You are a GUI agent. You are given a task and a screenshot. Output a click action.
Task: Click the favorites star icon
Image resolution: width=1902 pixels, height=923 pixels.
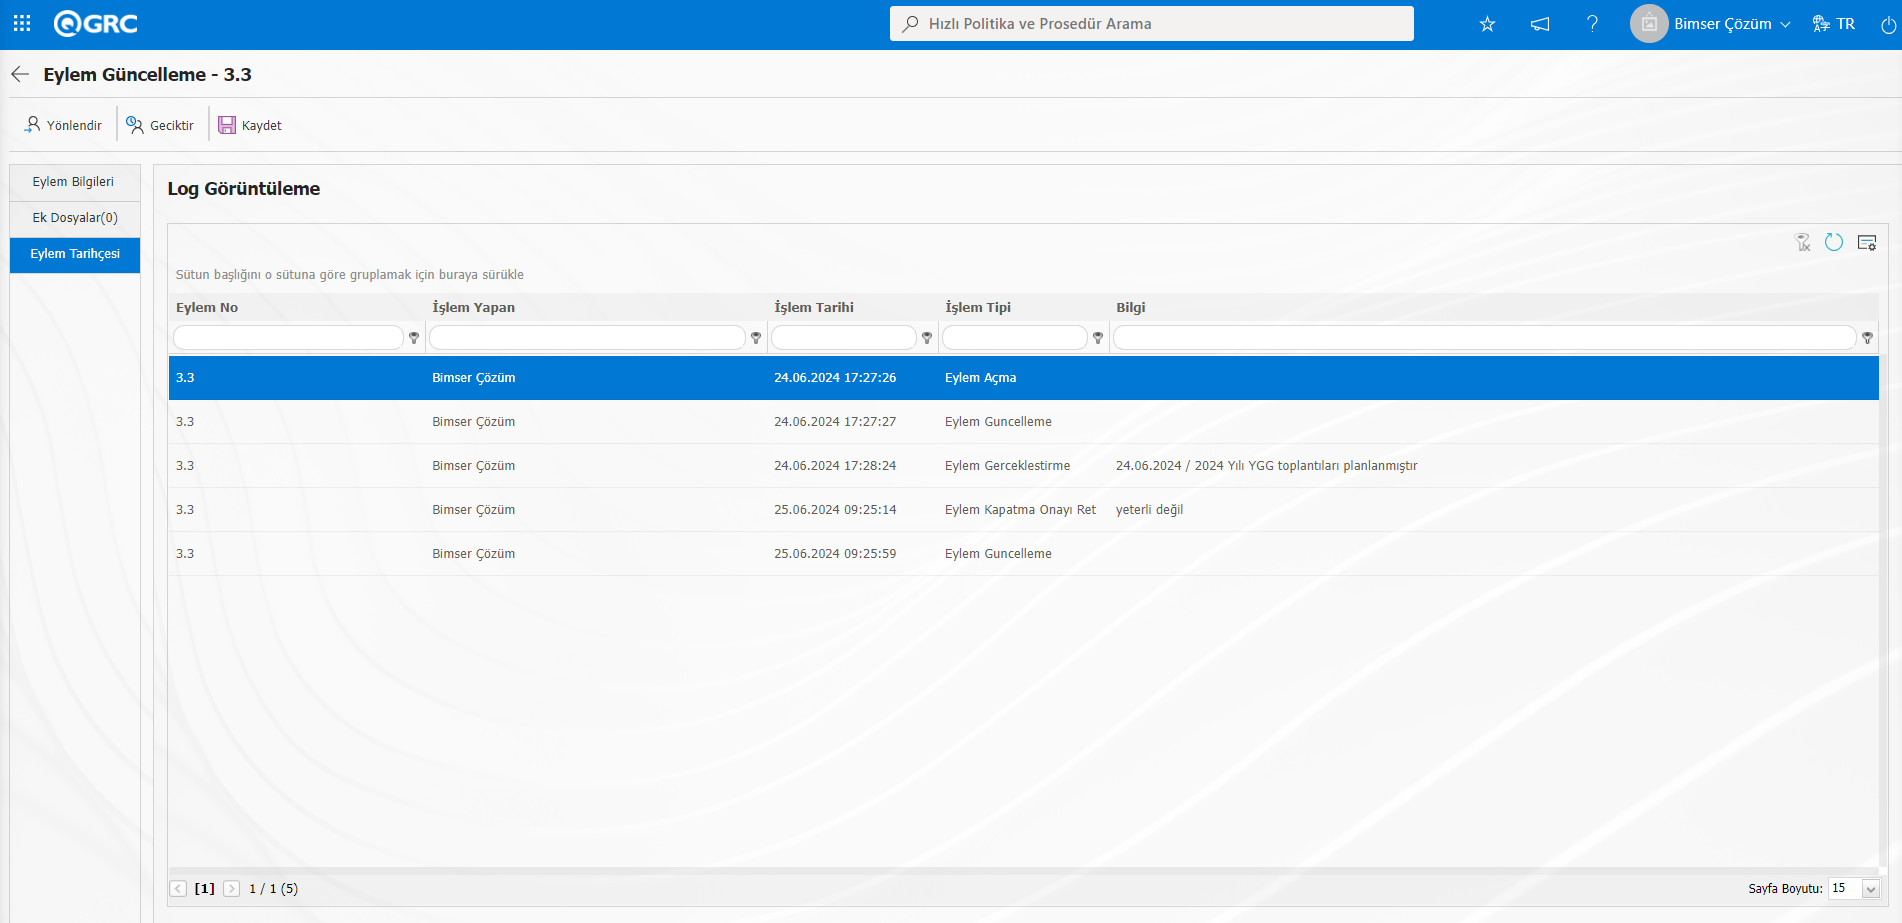(1487, 24)
